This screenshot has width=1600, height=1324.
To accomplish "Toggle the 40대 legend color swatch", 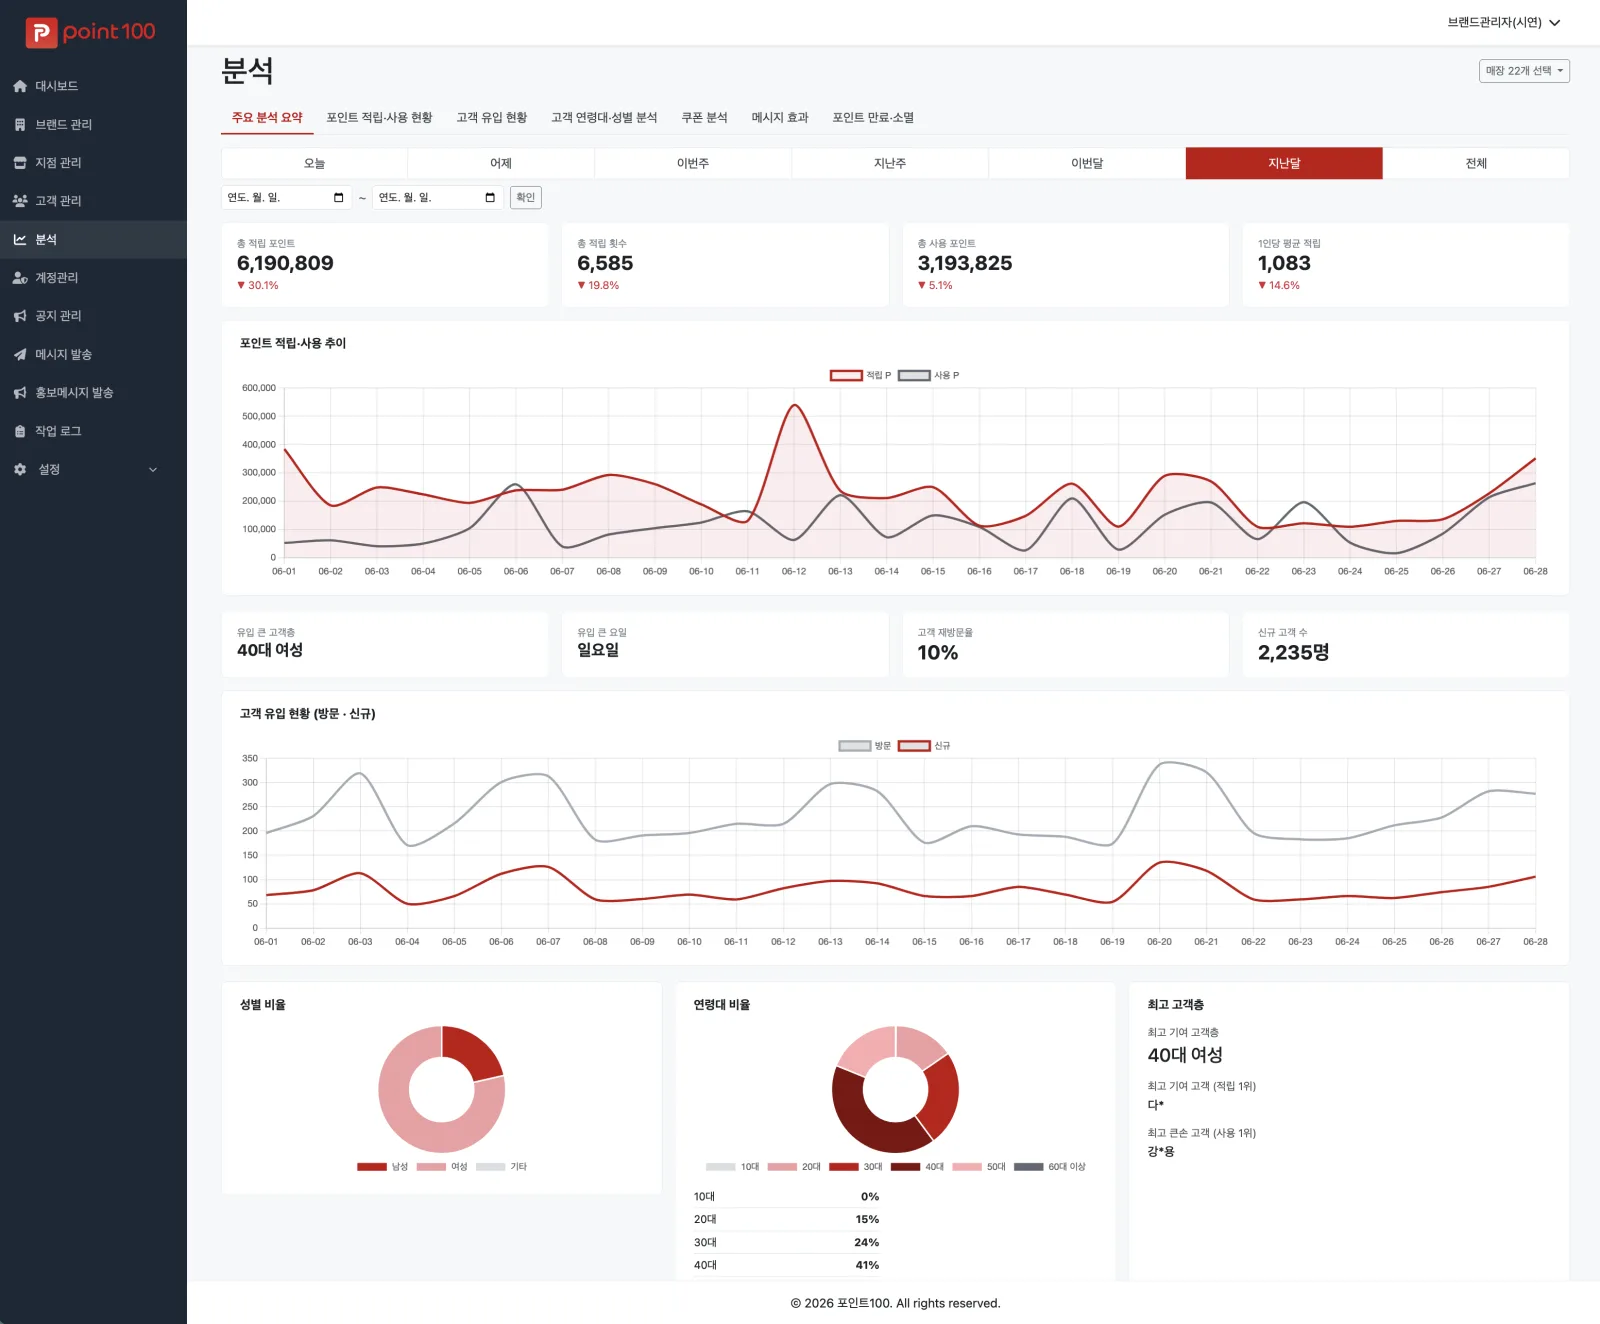I will 905,1167.
